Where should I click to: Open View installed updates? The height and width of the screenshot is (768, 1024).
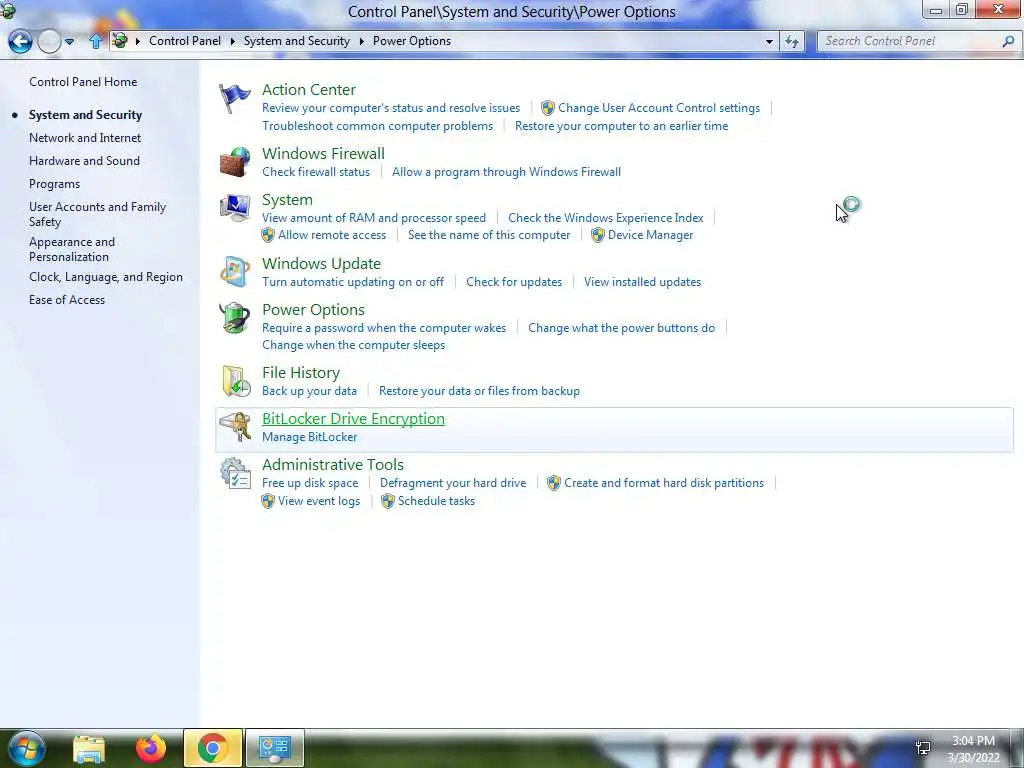[643, 282]
